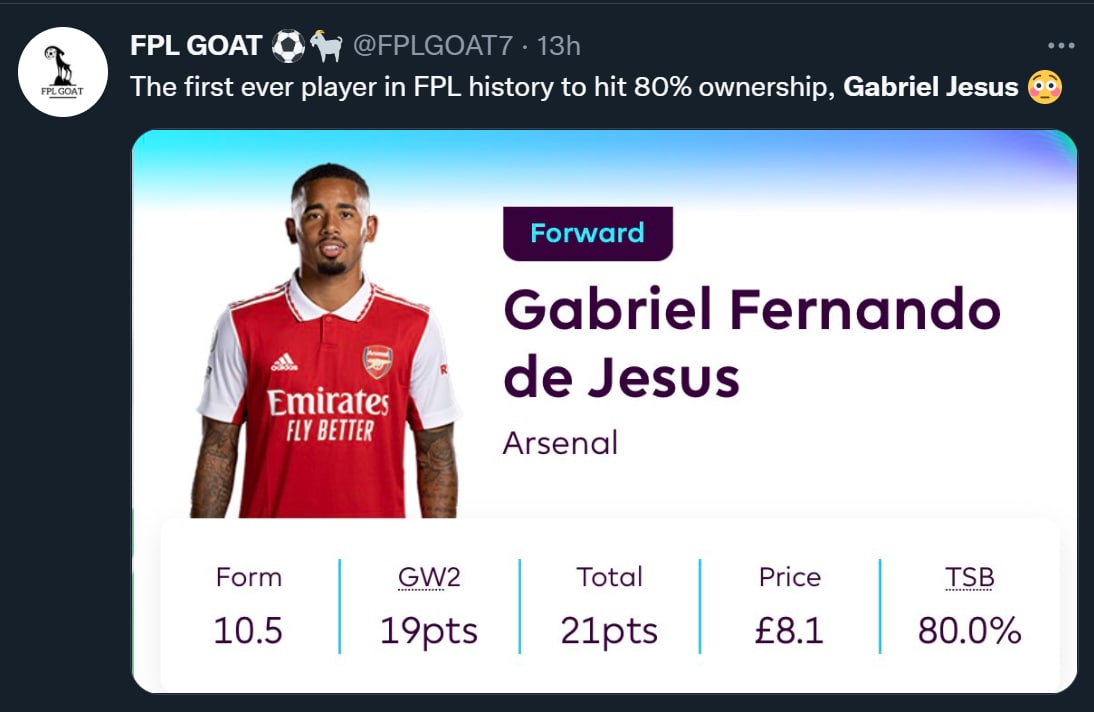Click the Price value £8.1
Viewport: 1094px width, 712px height.
[x=789, y=631]
